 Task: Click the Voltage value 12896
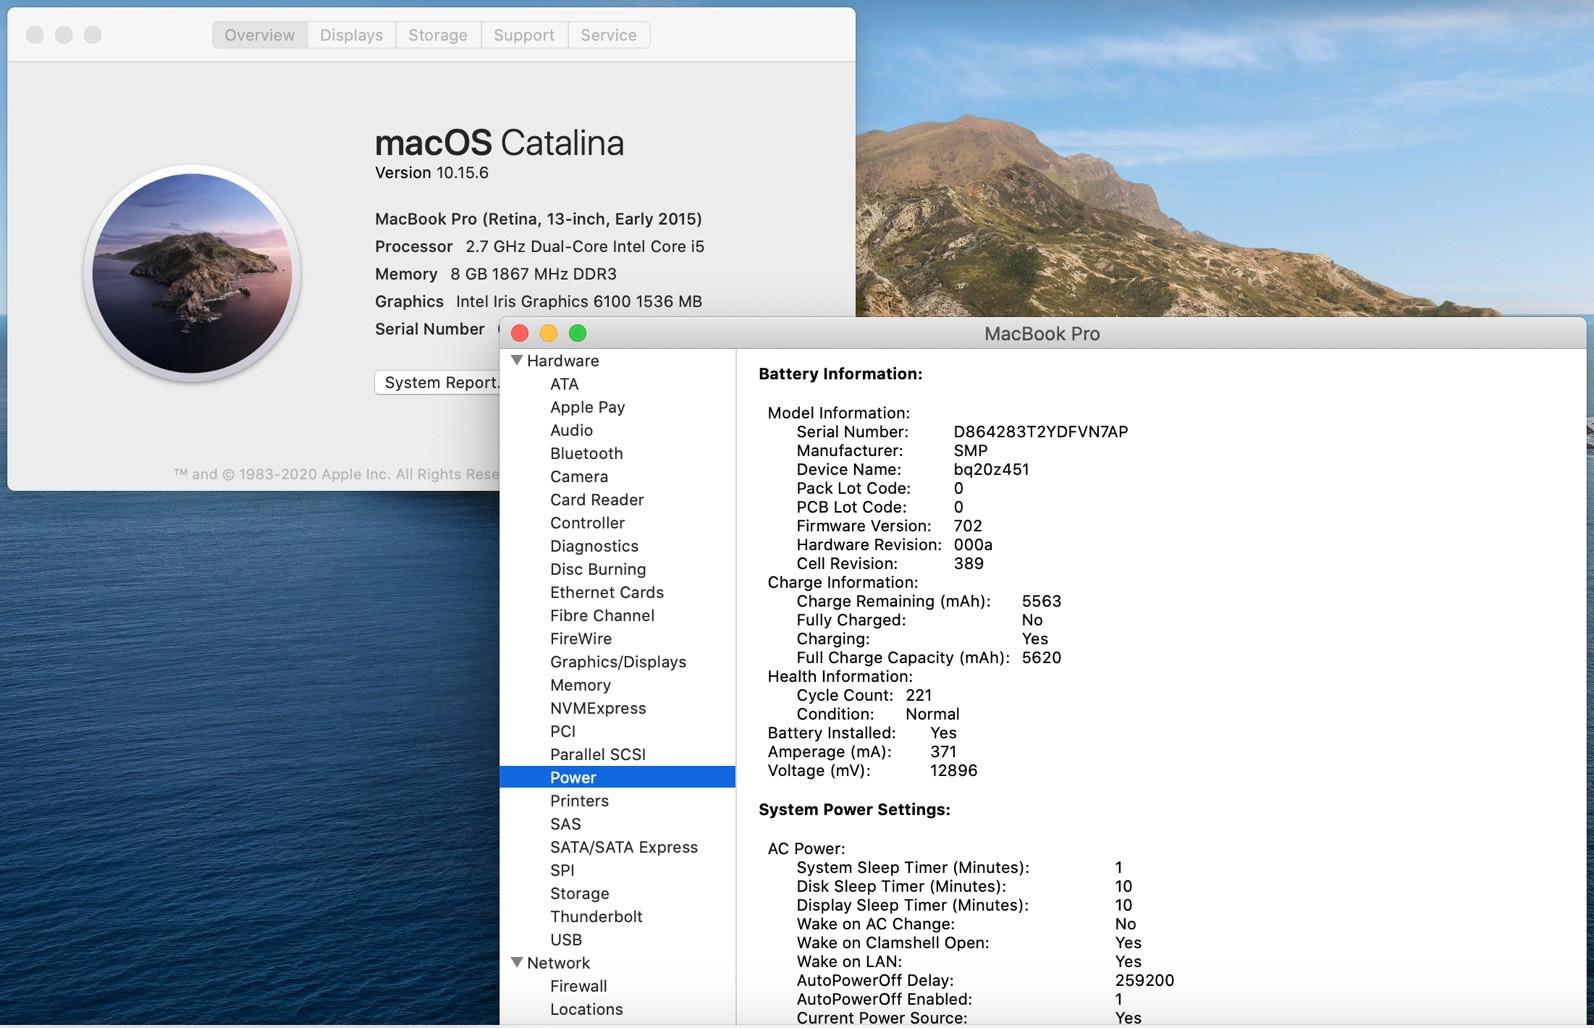click(x=953, y=770)
